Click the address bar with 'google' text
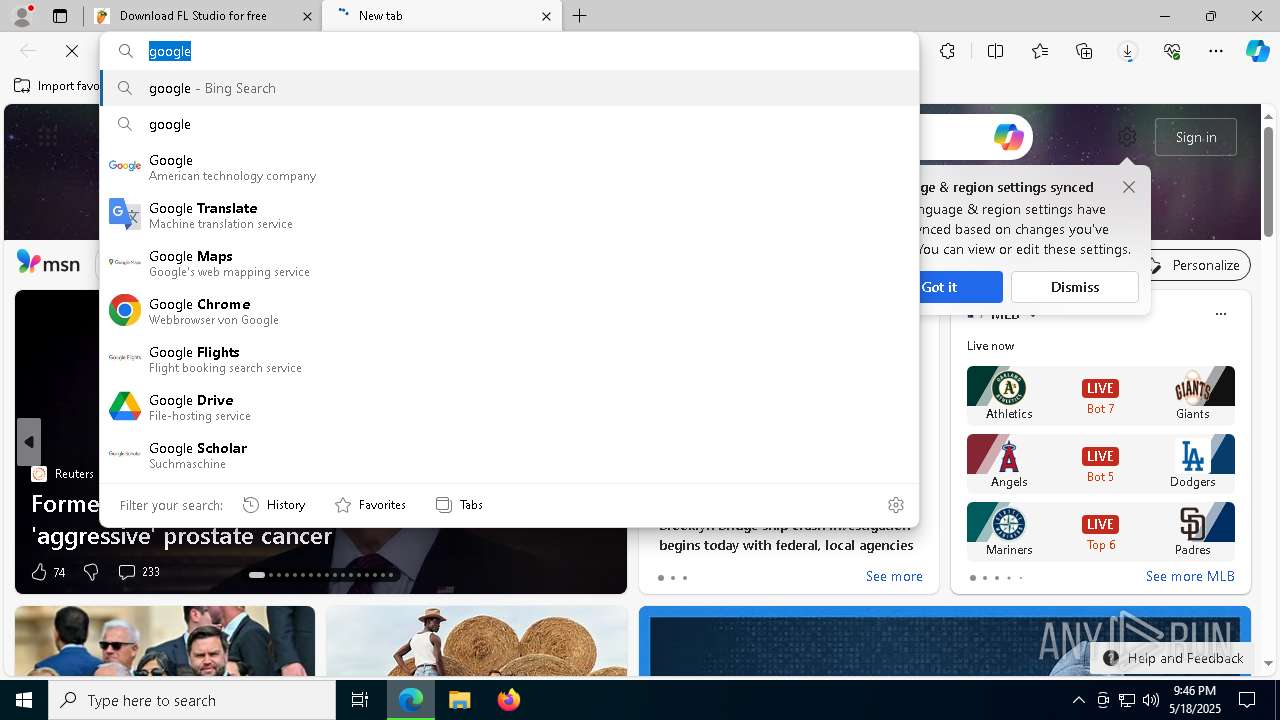The height and width of the screenshot is (720, 1280). coord(509,51)
